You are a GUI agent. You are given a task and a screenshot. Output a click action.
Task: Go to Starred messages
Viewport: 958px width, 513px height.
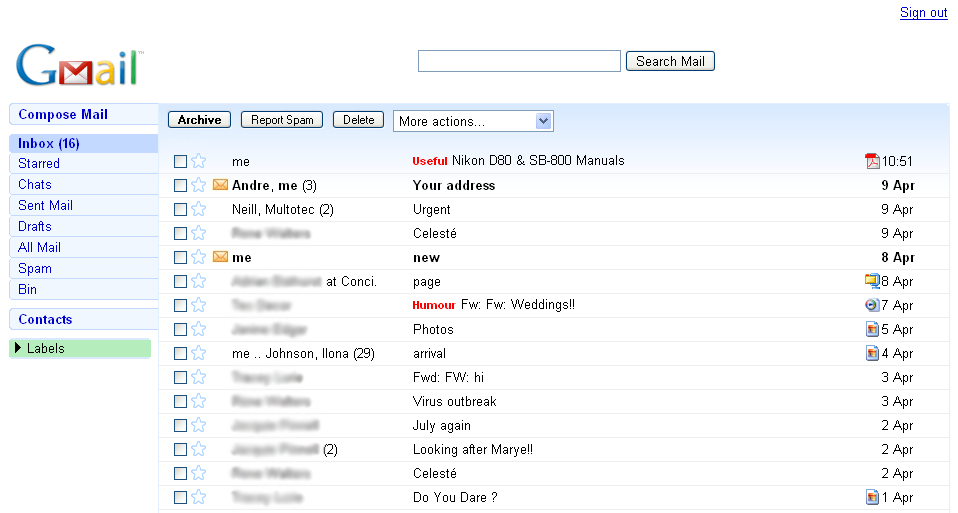point(39,164)
